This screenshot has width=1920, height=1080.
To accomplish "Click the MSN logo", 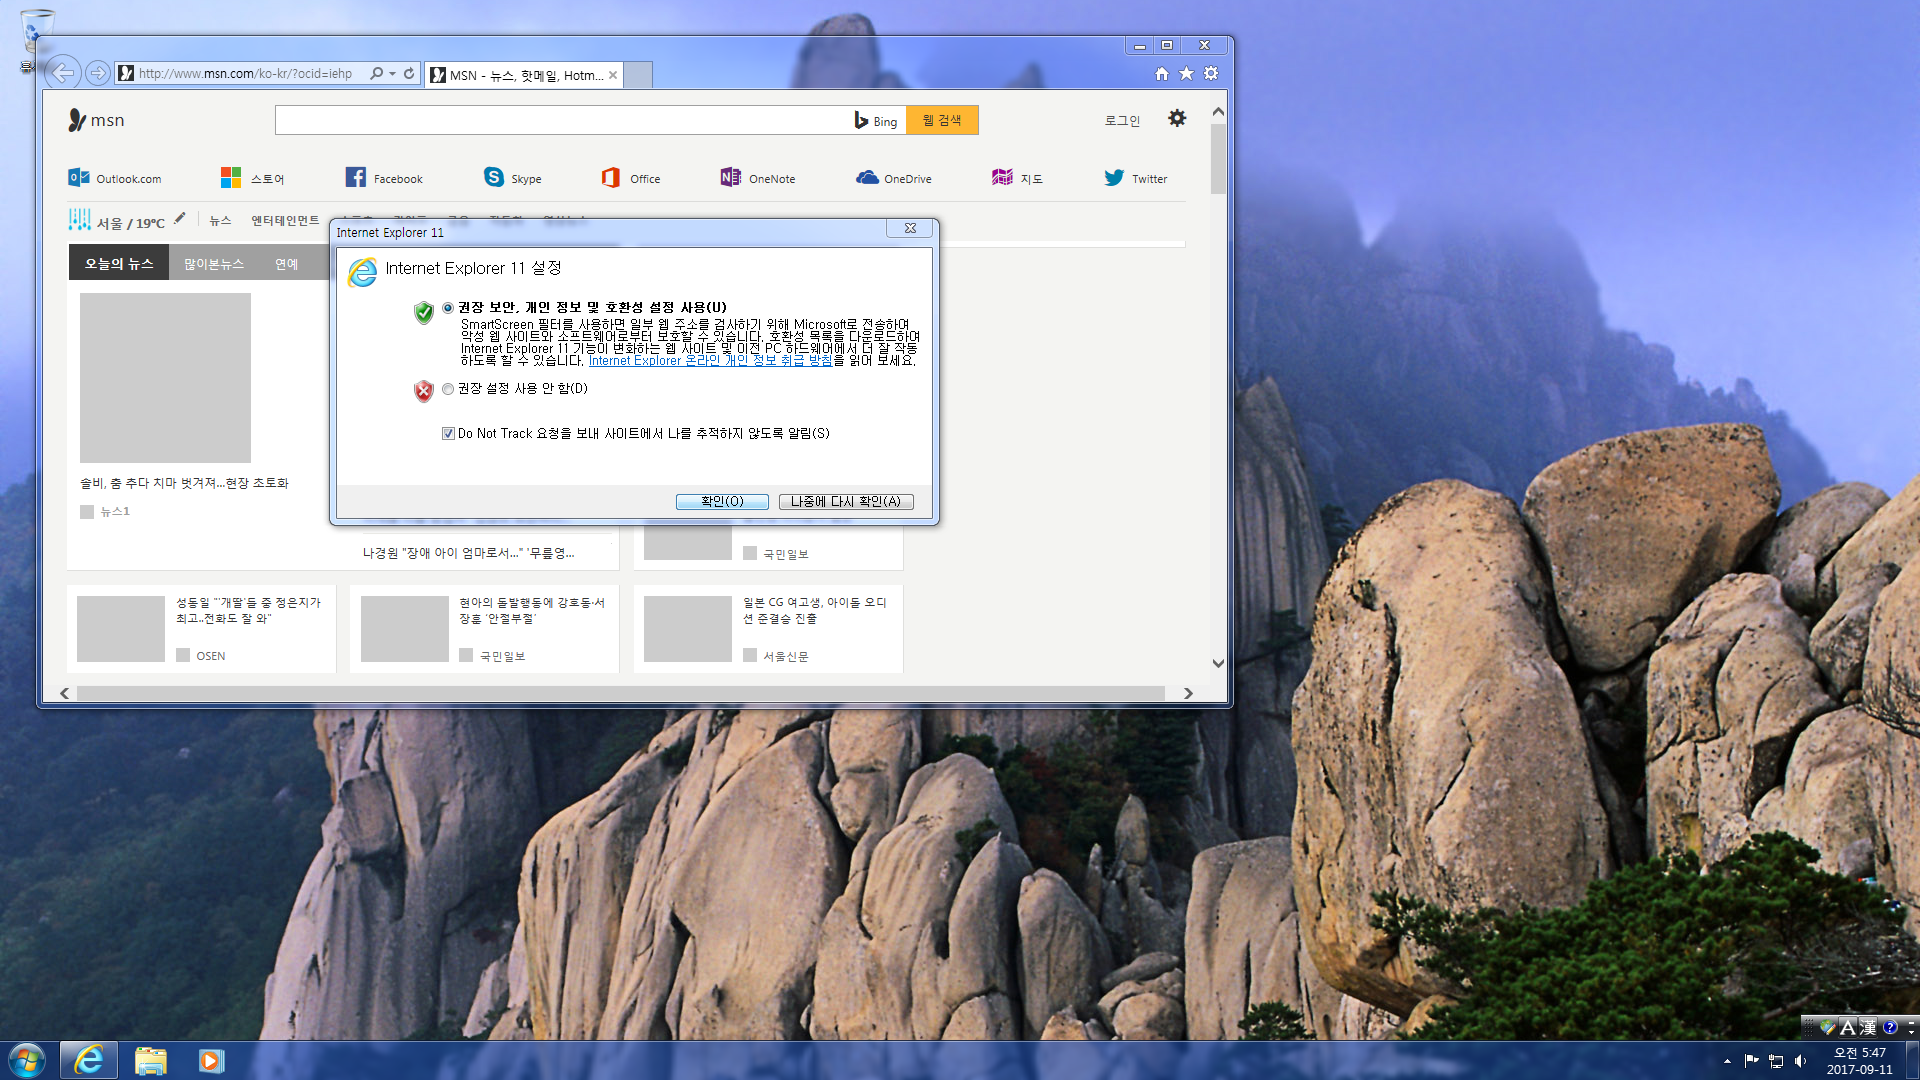I will click(96, 120).
